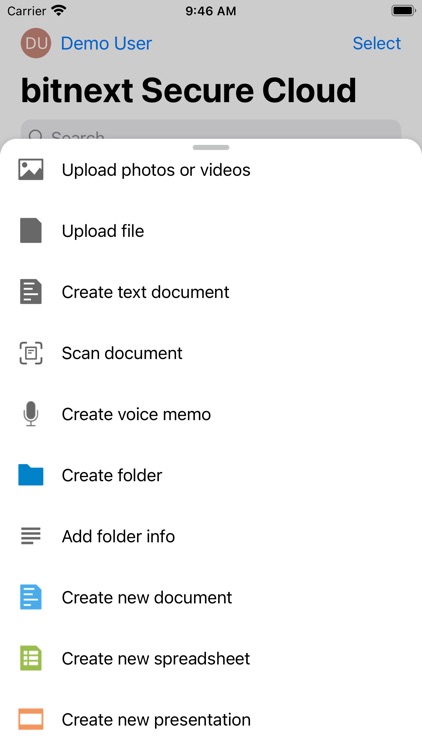Viewport: 422px width, 750px height.
Task: Tap the Select button at top right
Action: pos(377,43)
